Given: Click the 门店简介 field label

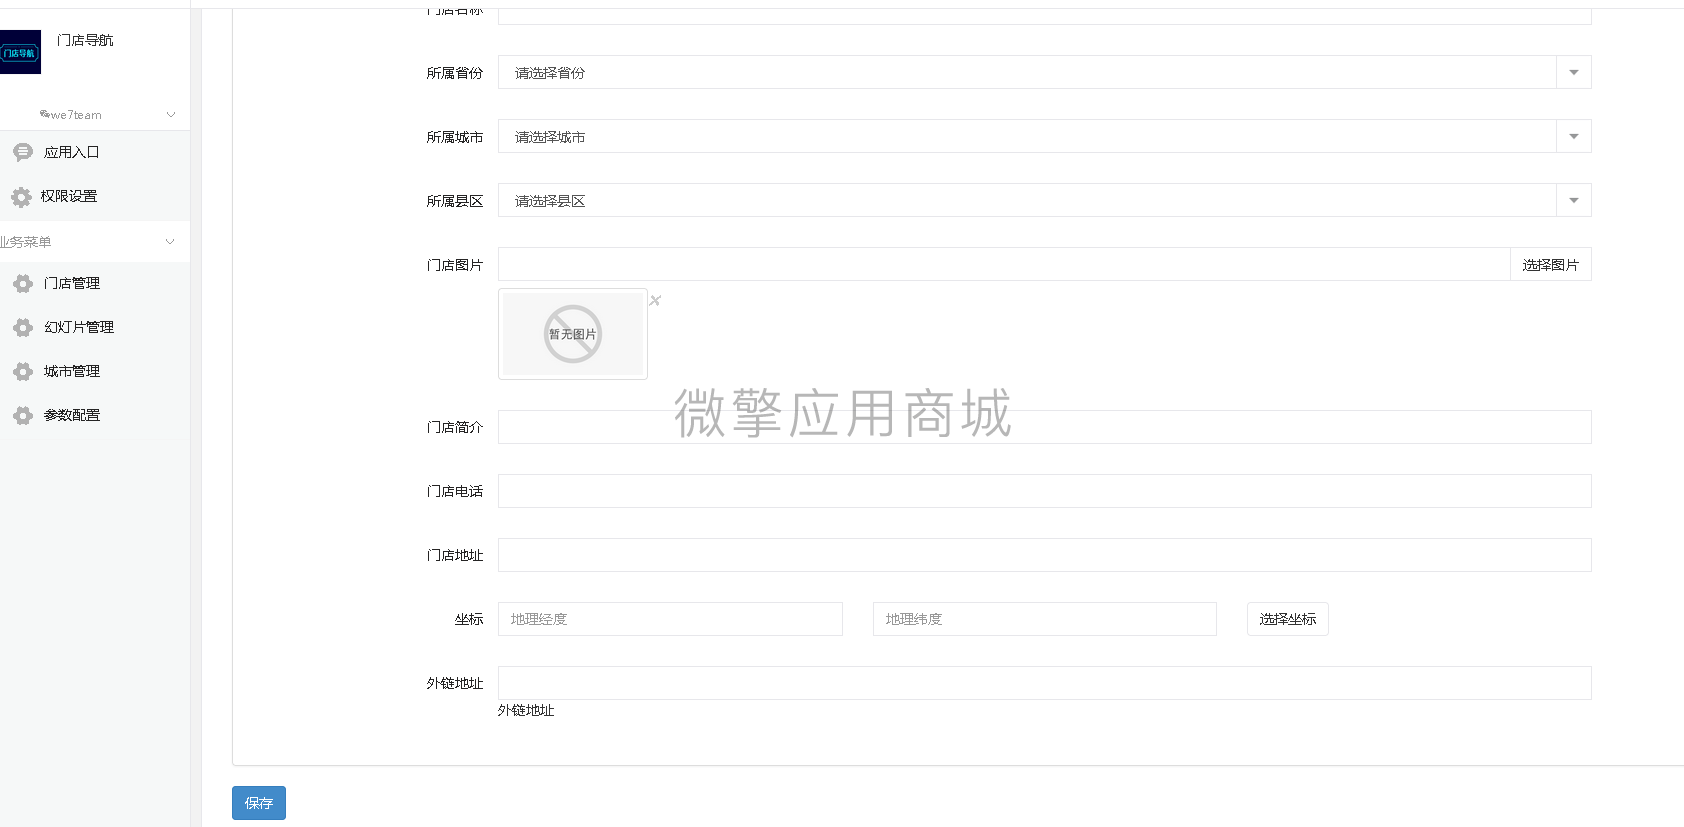Looking at the screenshot, I should [455, 427].
